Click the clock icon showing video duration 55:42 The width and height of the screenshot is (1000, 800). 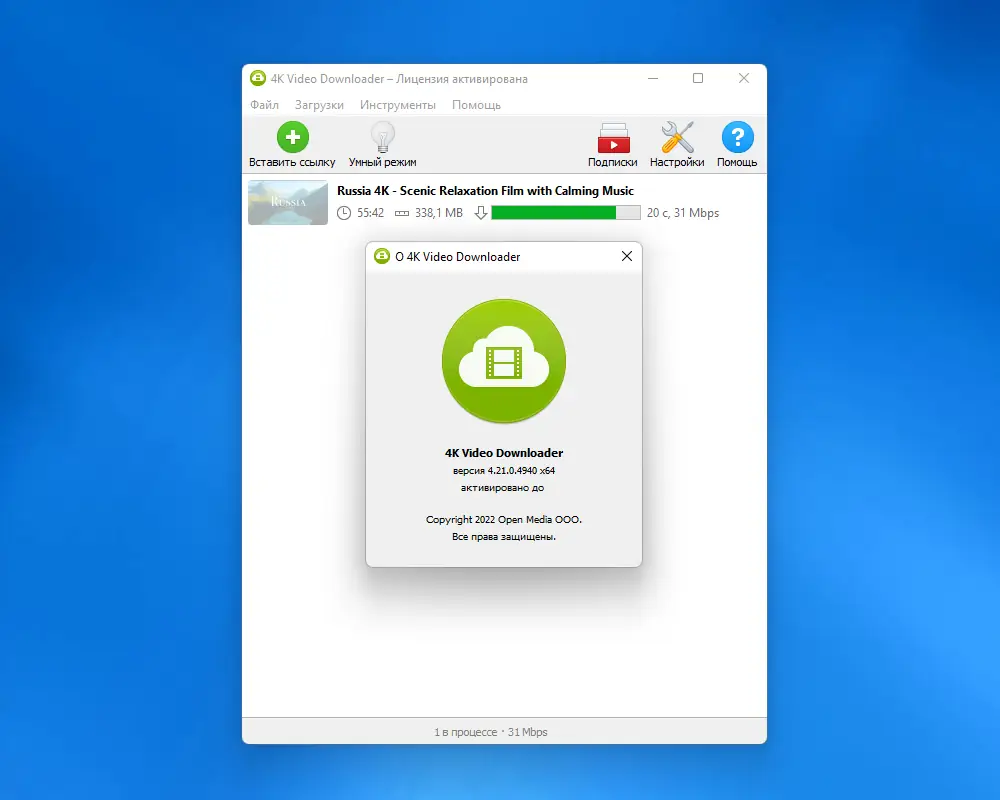[x=343, y=212]
